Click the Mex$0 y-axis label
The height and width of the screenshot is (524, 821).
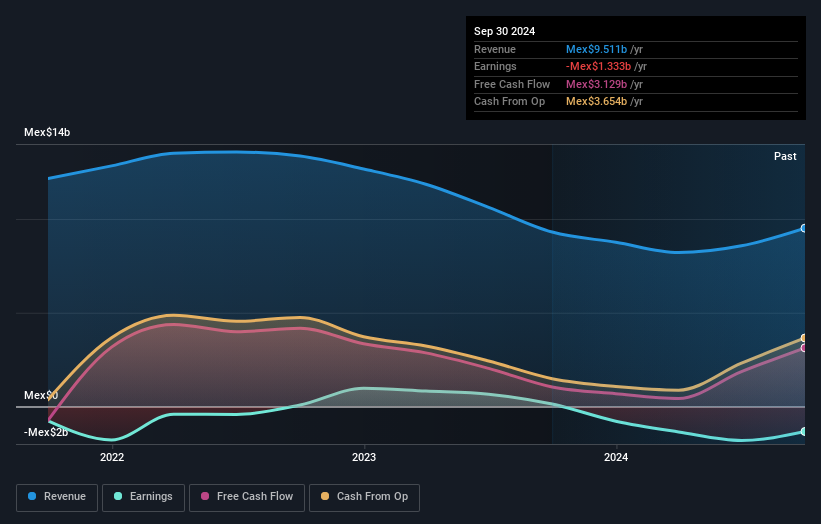41,395
